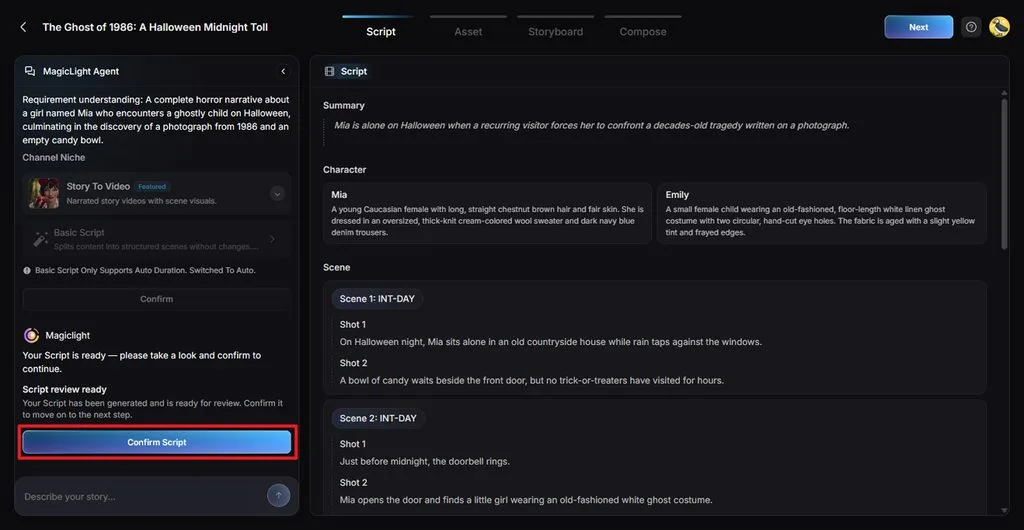1024x530 pixels.
Task: Click the Story To Video thumbnail
Action: pos(44,193)
